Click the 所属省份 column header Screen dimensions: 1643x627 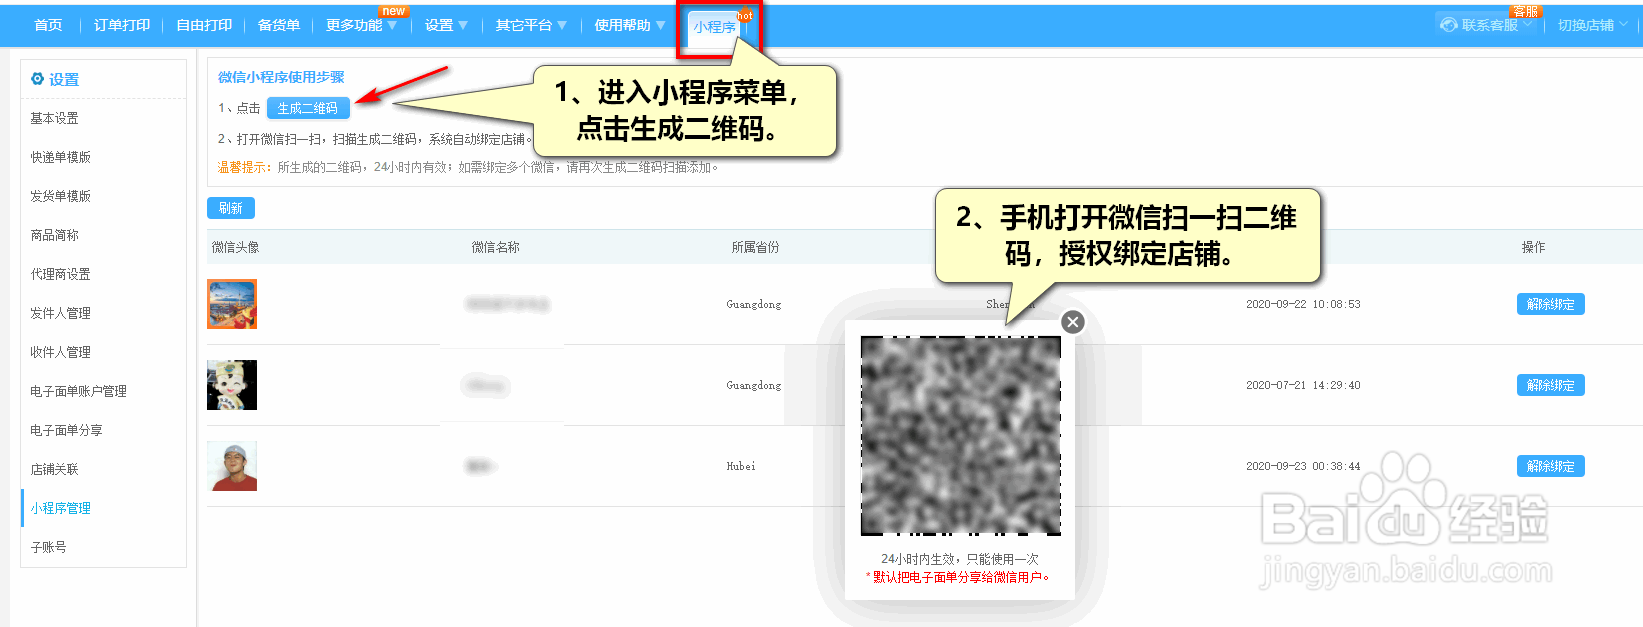pos(756,247)
